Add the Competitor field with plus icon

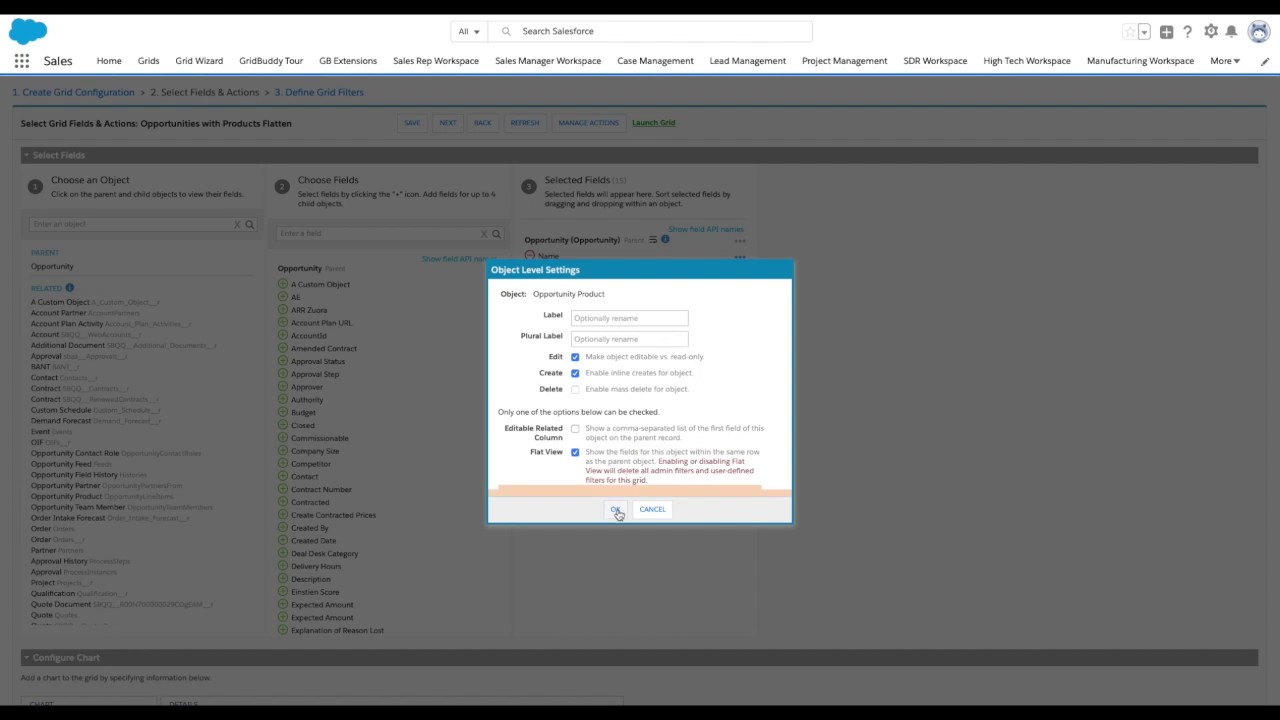283,464
